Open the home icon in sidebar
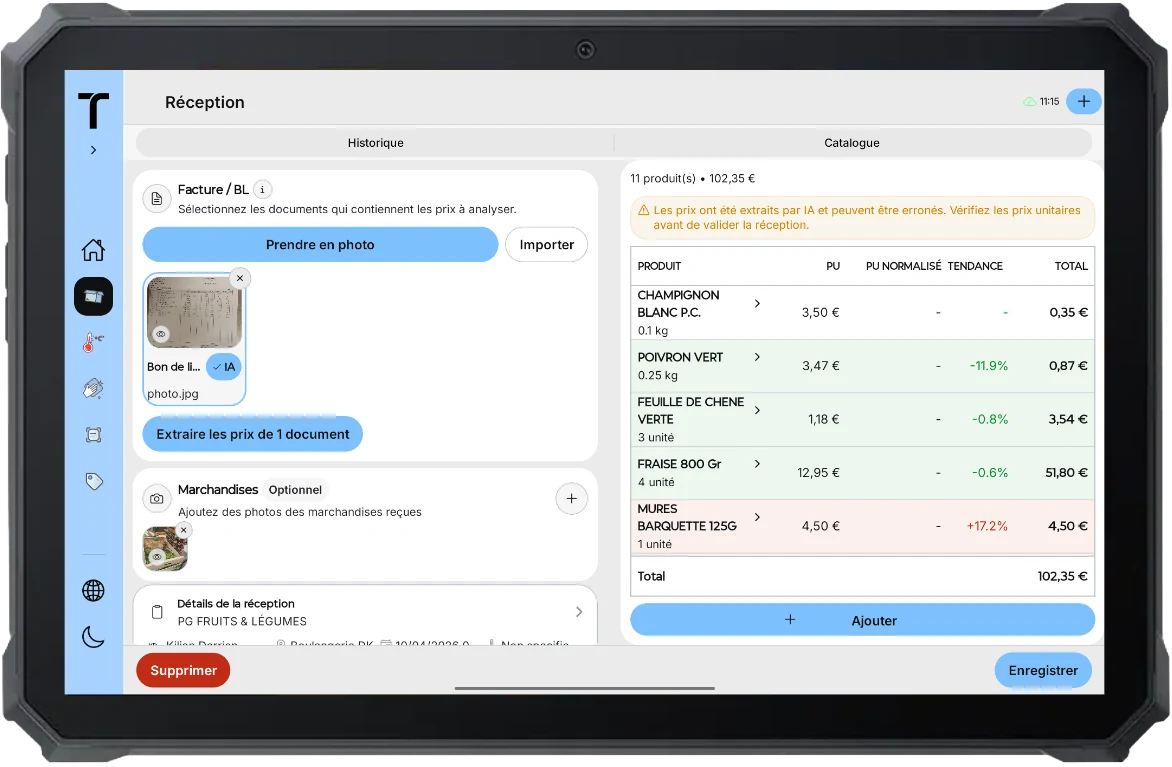1172x767 pixels. [x=93, y=250]
